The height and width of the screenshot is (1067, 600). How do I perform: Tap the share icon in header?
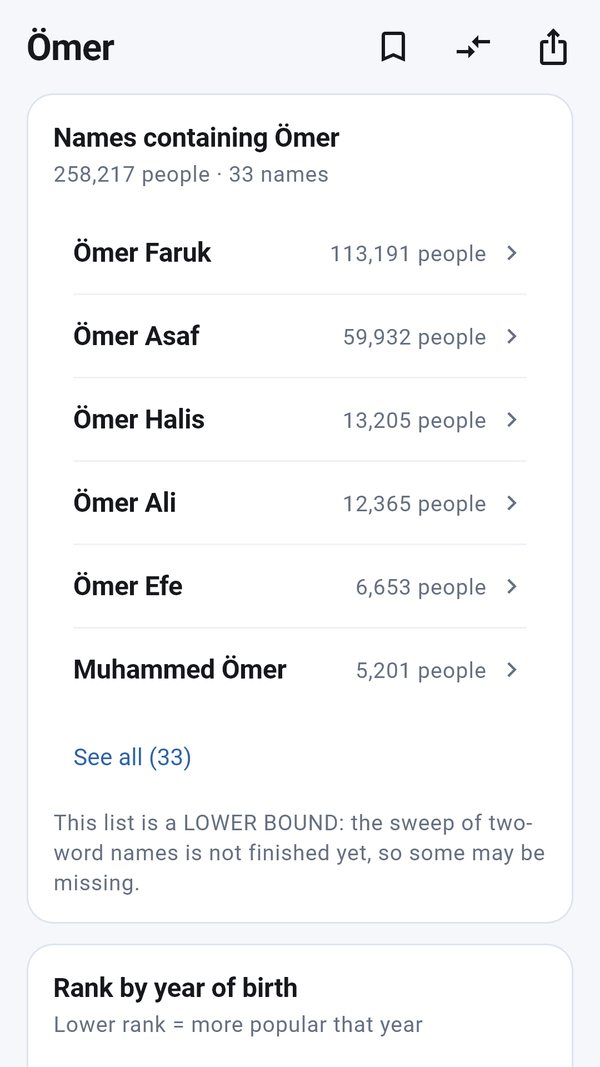[x=553, y=47]
